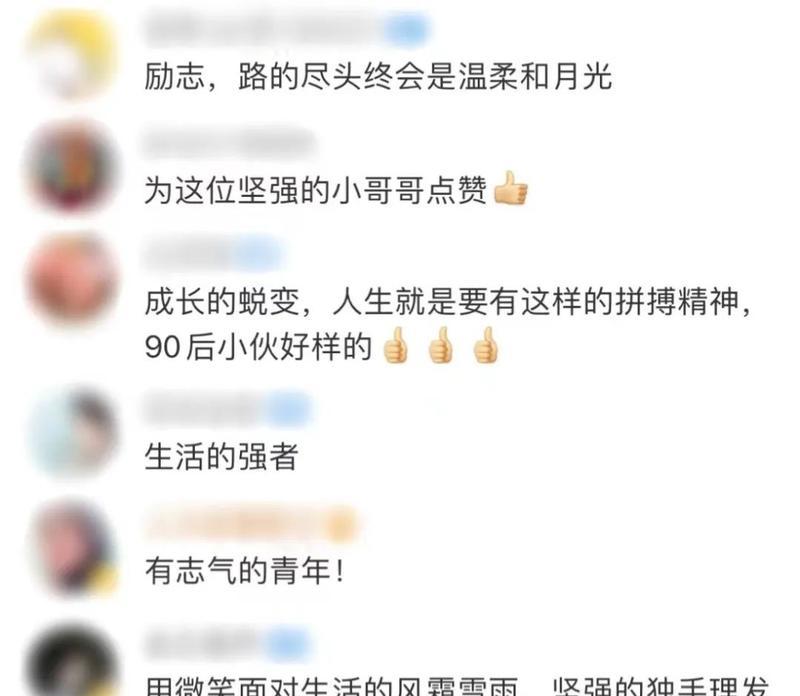Click the middle thumbs-up emoji in third comment
The image size is (800, 696).
(440, 345)
